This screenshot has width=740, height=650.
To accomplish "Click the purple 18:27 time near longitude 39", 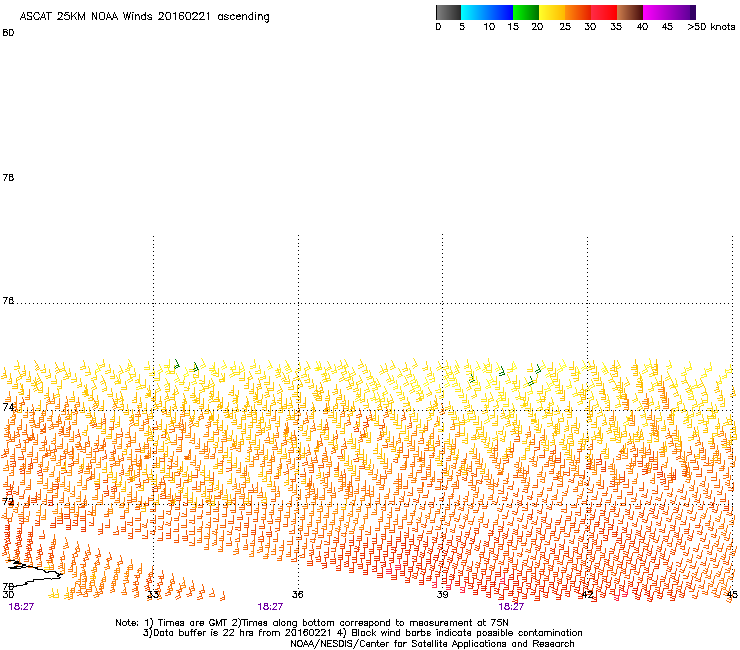I will pyautogui.click(x=511, y=607).
